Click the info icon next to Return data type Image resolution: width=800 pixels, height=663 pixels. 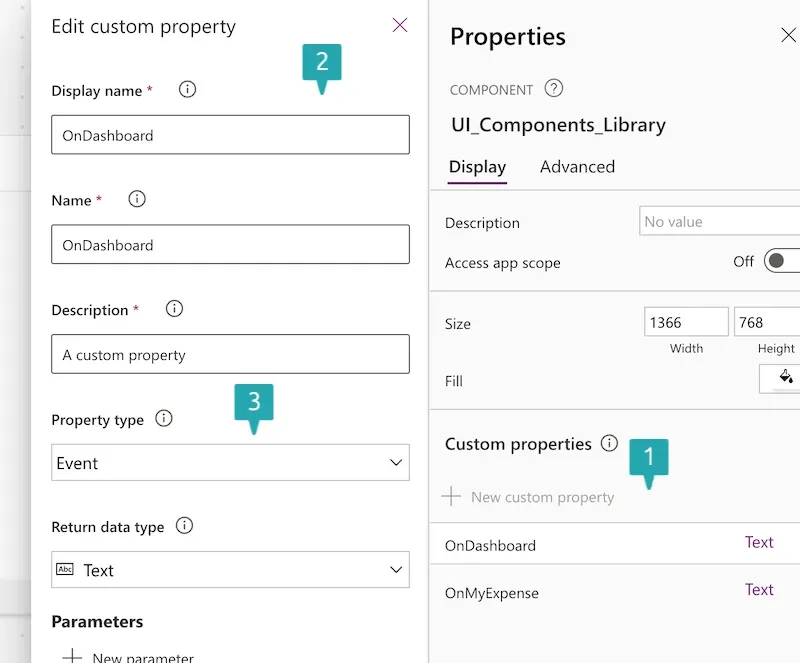(184, 525)
